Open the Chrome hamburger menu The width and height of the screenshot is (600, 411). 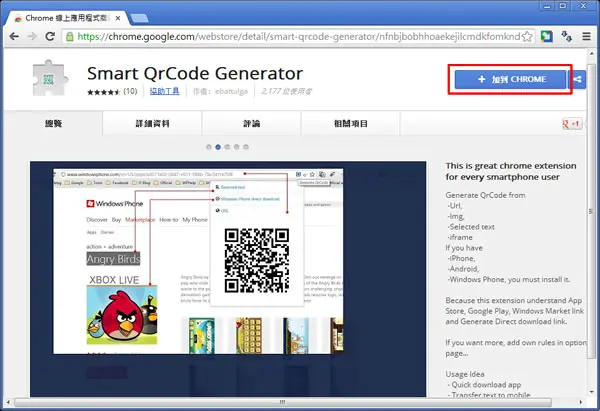(x=586, y=36)
